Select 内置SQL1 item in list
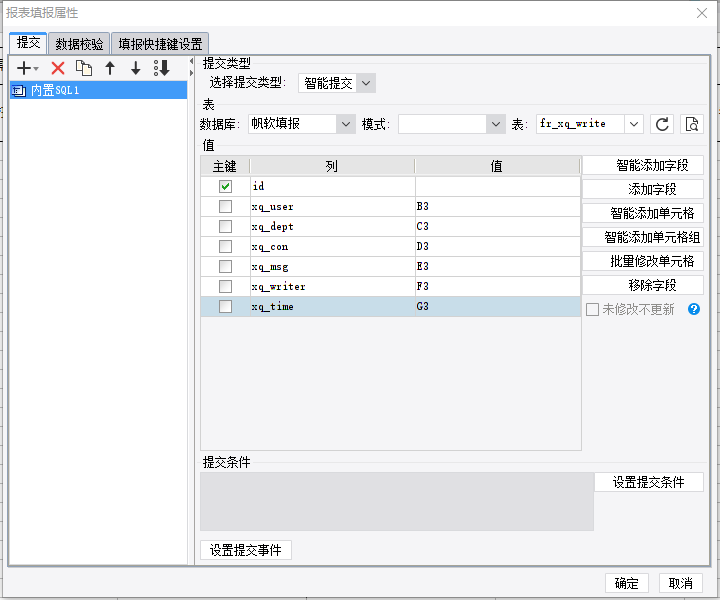 [x=98, y=90]
